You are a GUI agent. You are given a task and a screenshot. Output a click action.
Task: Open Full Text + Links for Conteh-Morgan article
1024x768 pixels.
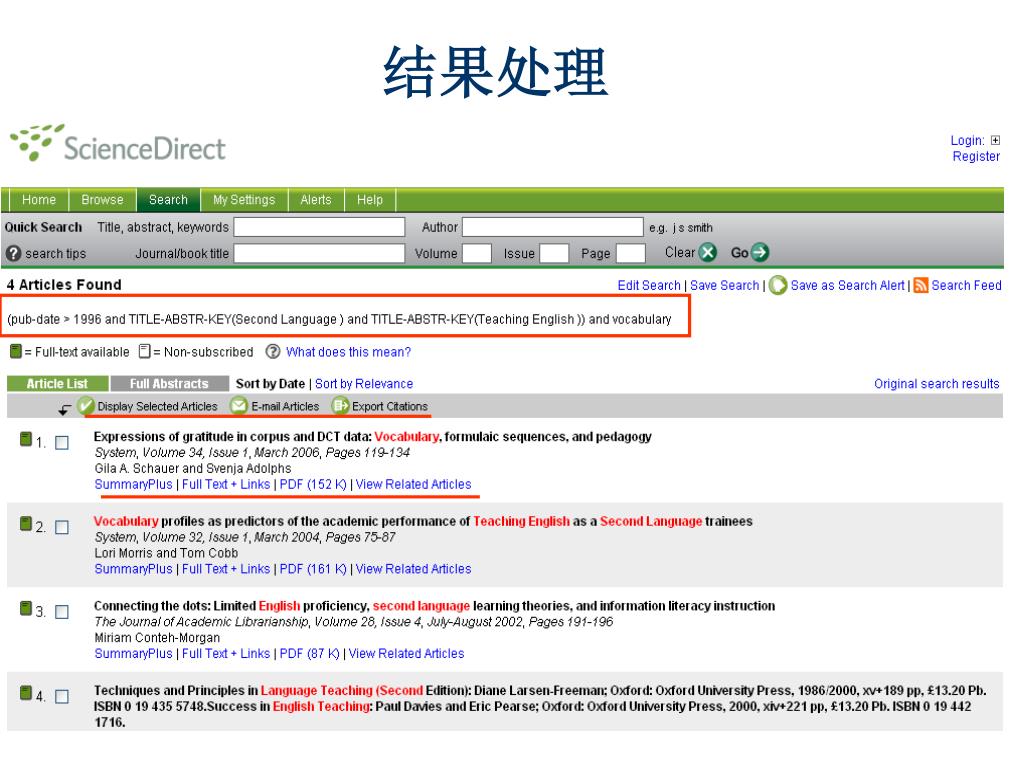[x=226, y=654]
